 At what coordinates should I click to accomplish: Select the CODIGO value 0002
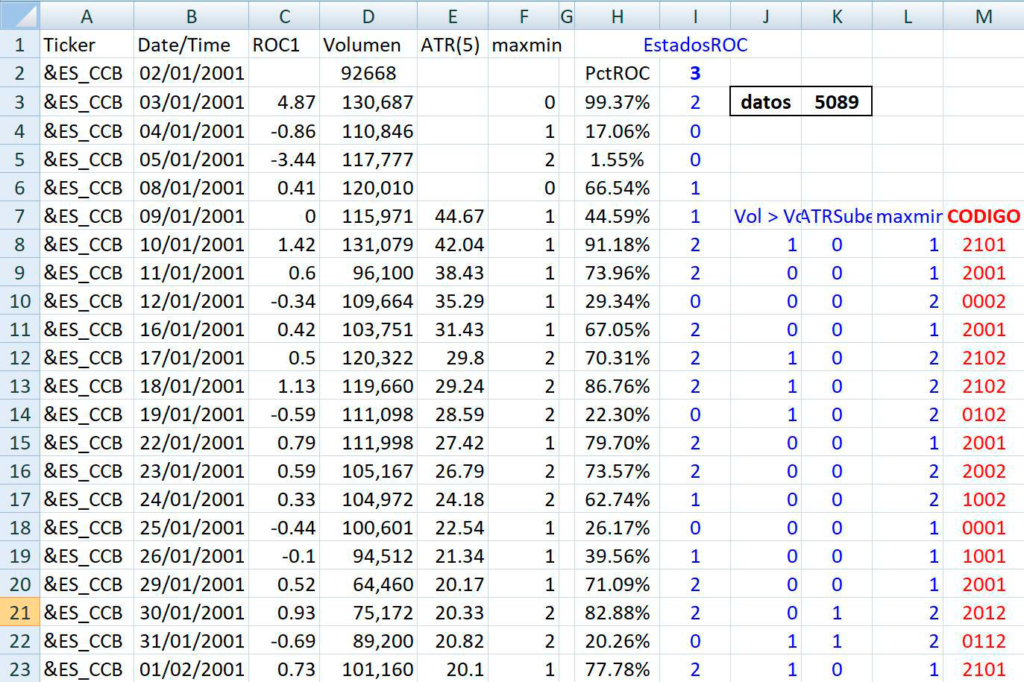click(984, 301)
